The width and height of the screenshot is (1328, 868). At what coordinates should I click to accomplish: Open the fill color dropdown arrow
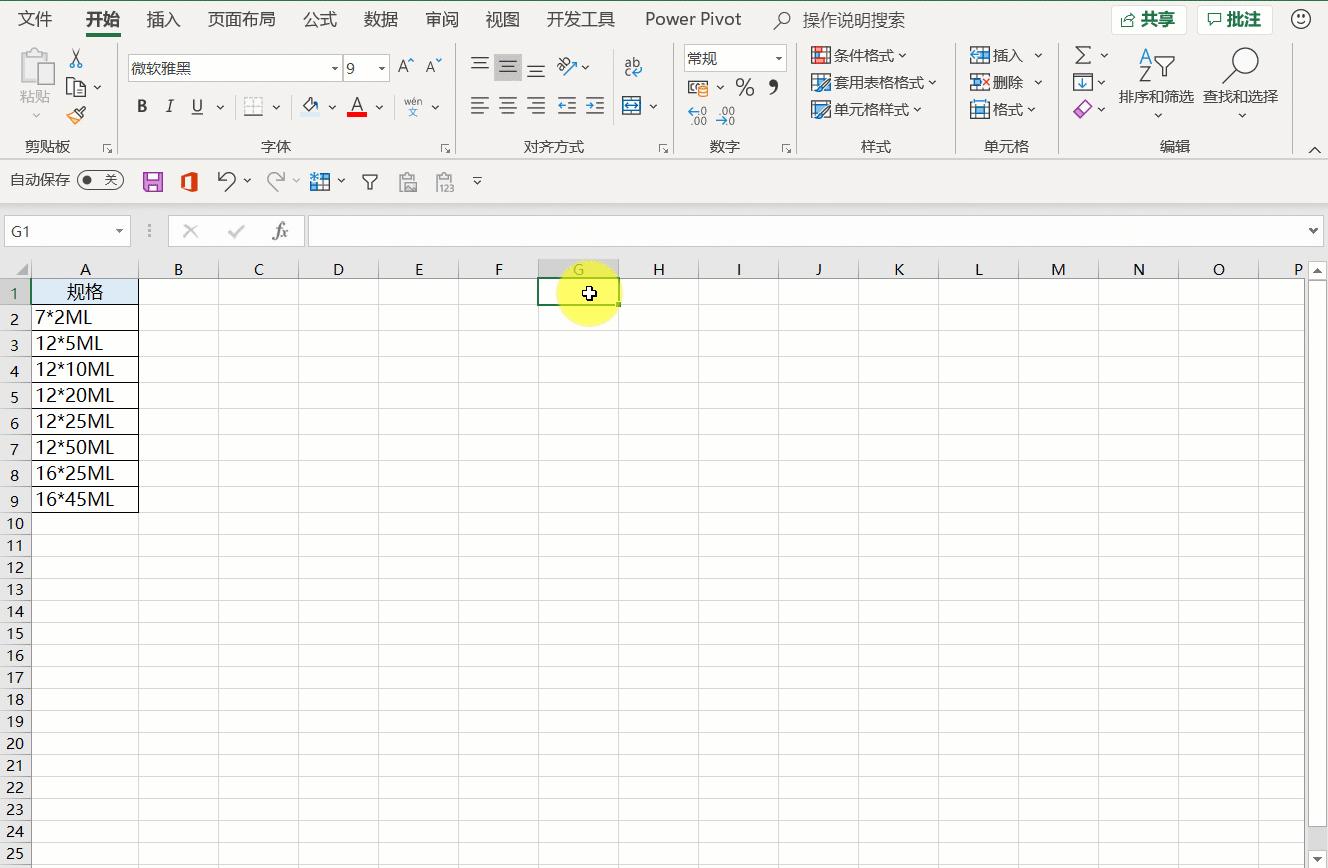pyautogui.click(x=331, y=106)
